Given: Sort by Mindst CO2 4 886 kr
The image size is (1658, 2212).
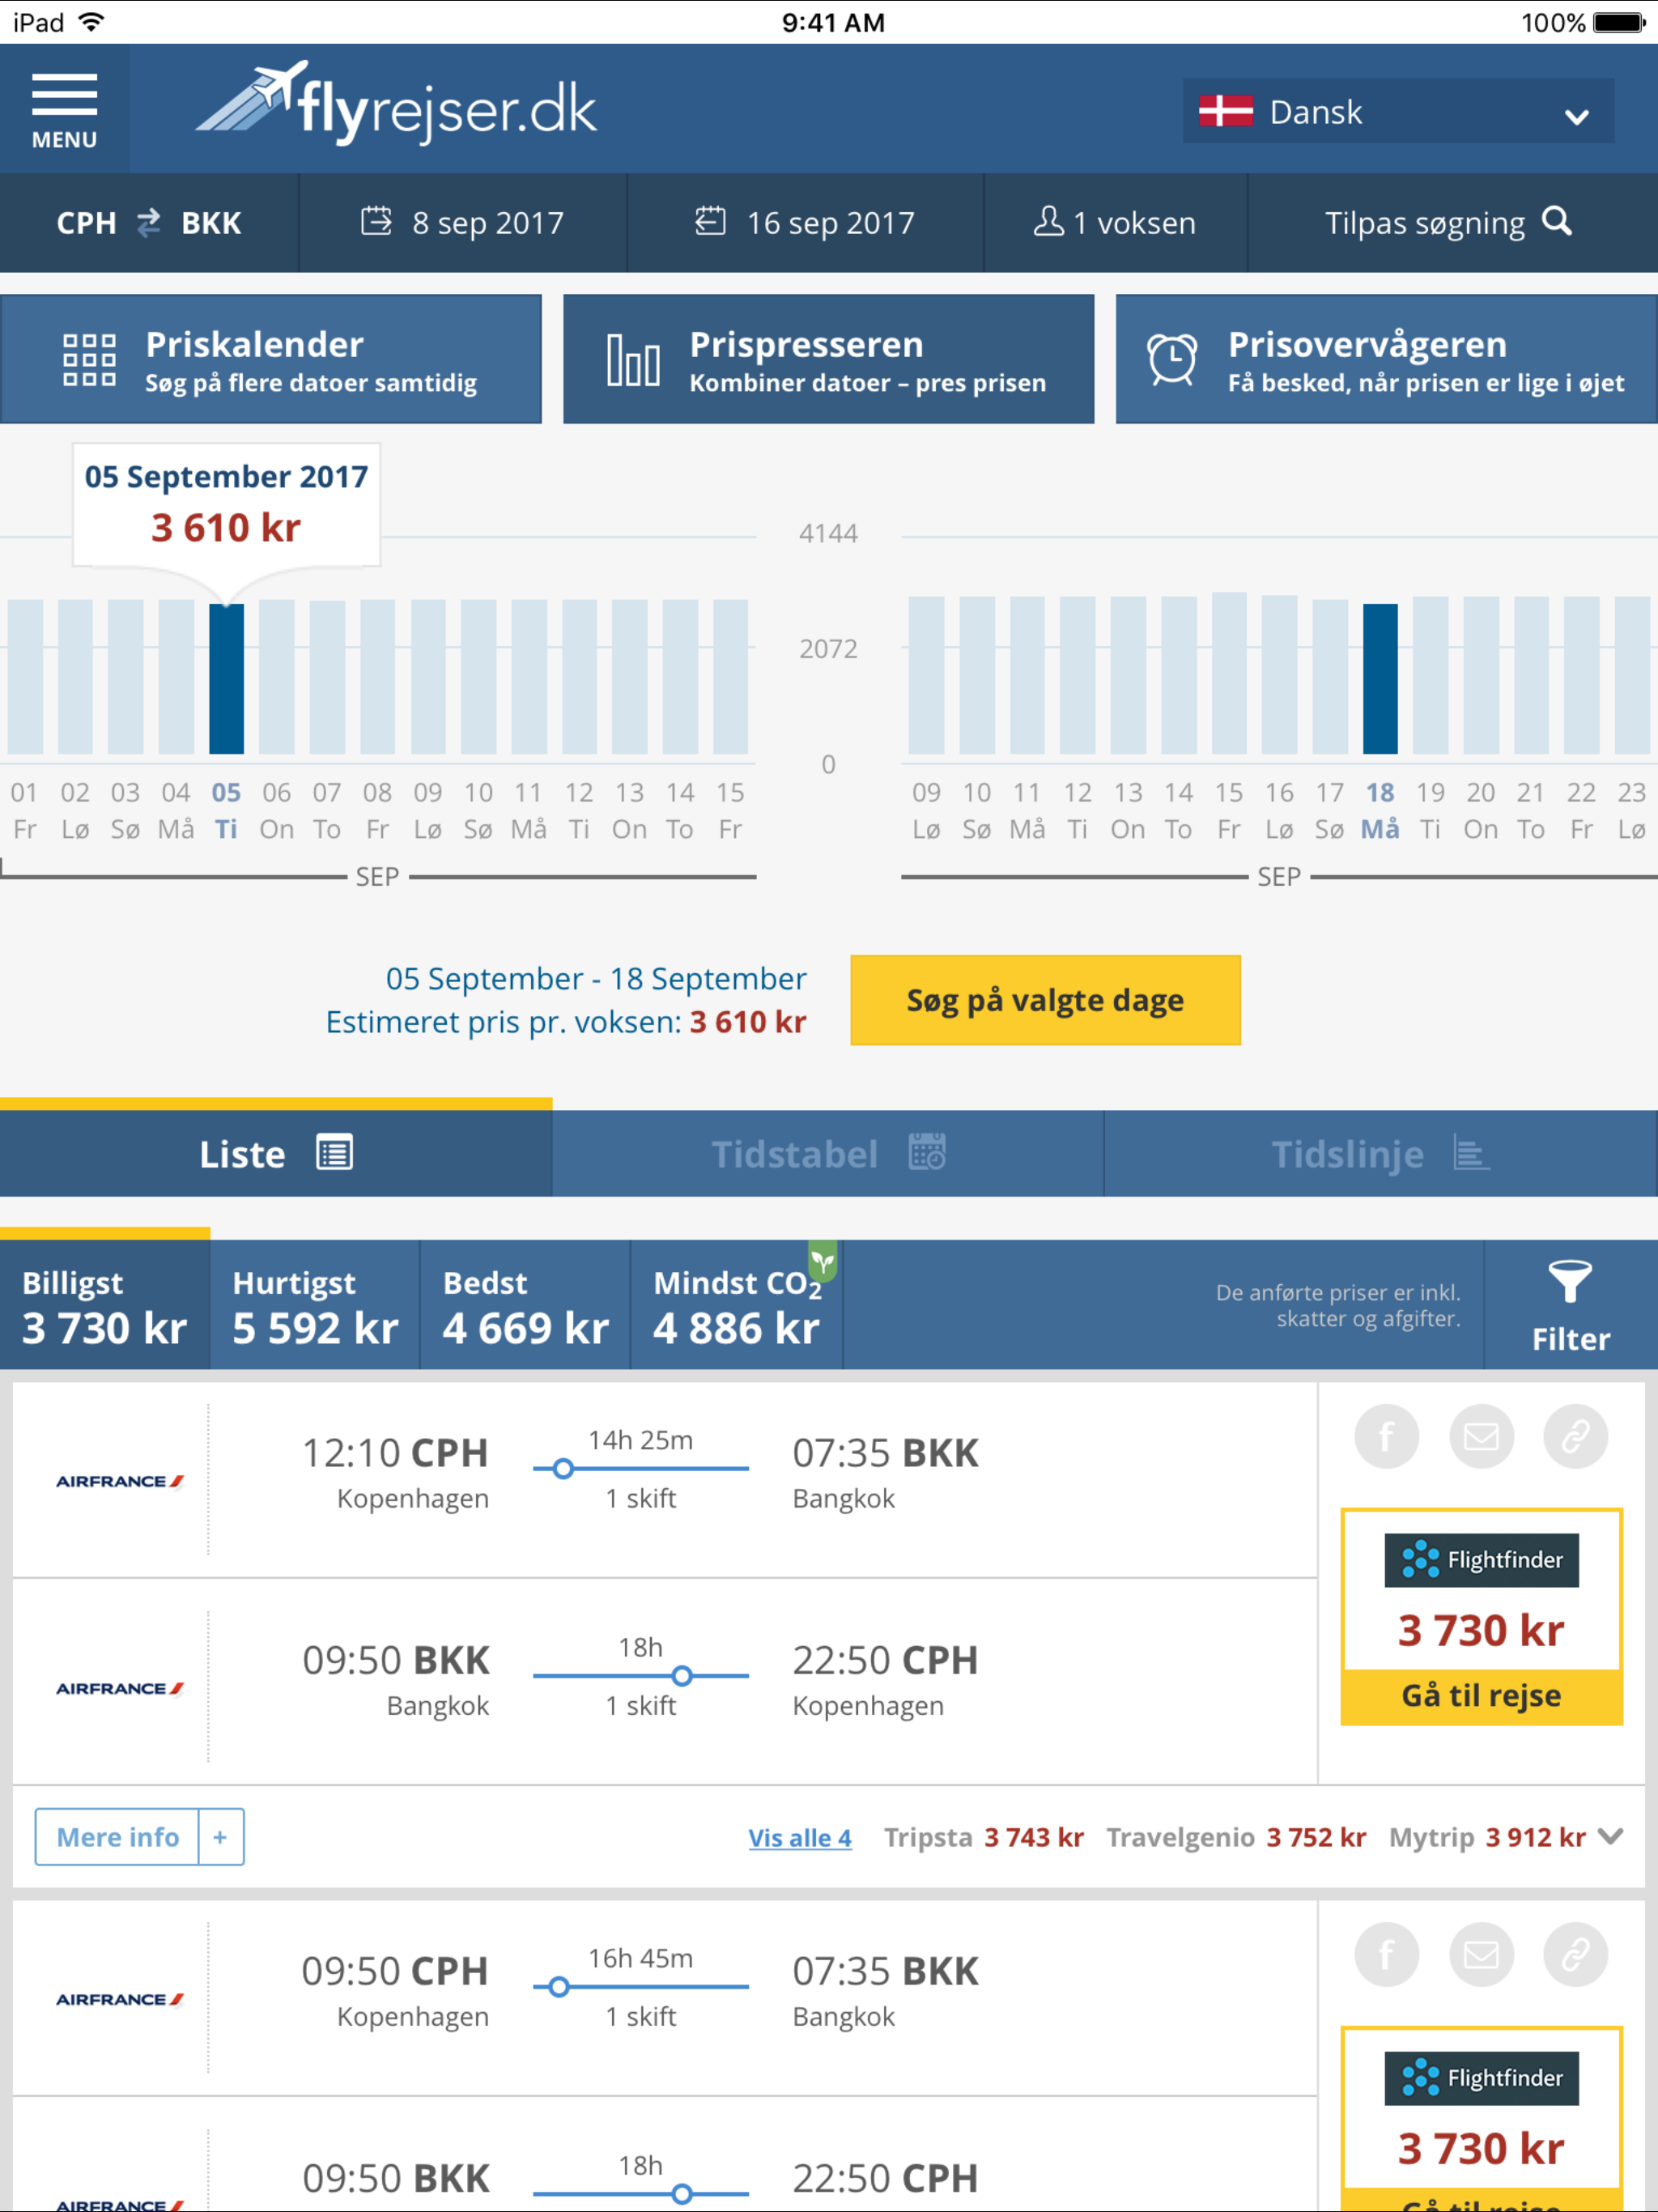Looking at the screenshot, I should pyautogui.click(x=737, y=1305).
